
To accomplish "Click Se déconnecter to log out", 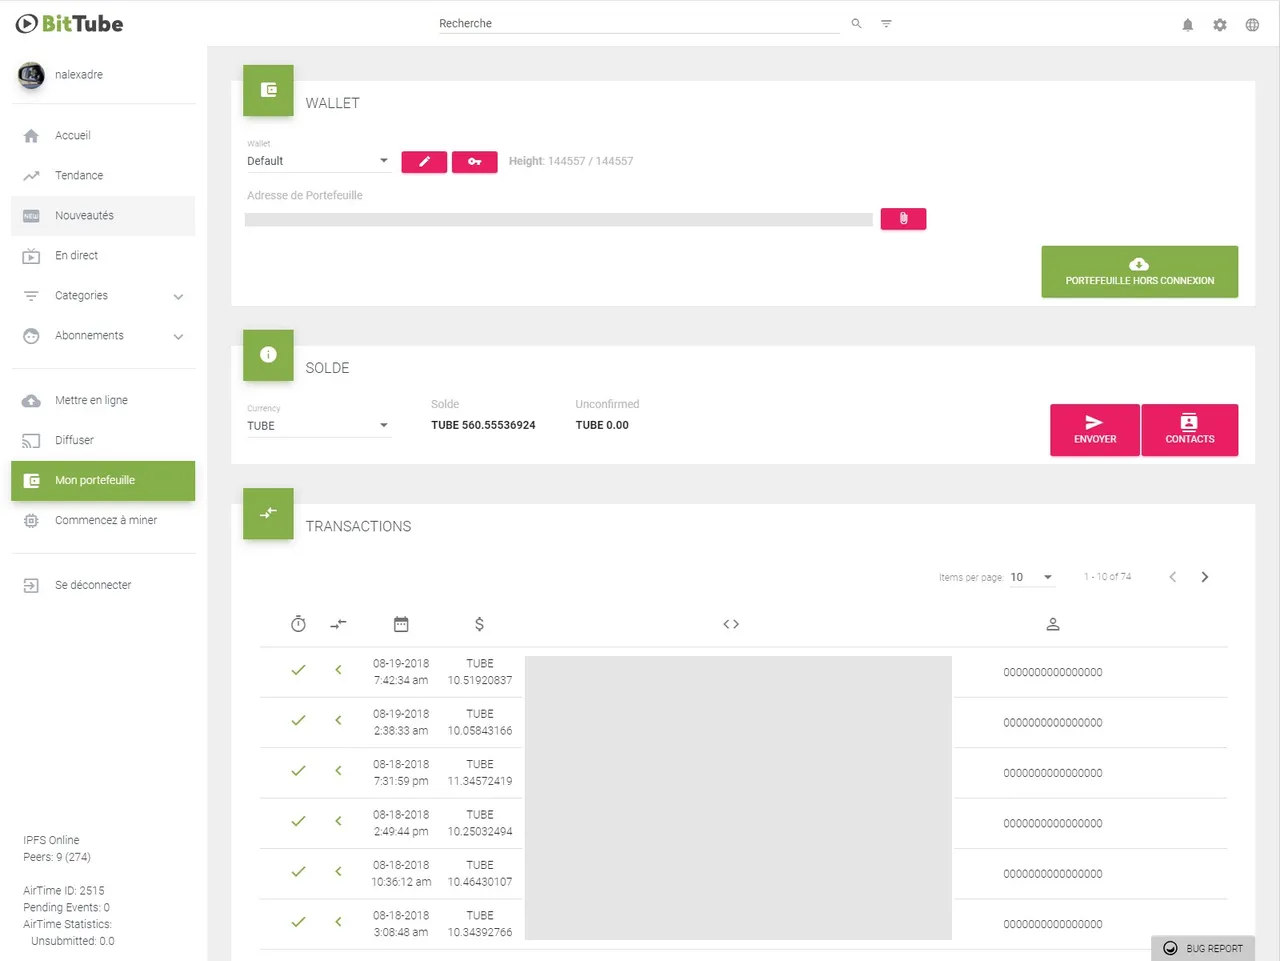I will [103, 586].
